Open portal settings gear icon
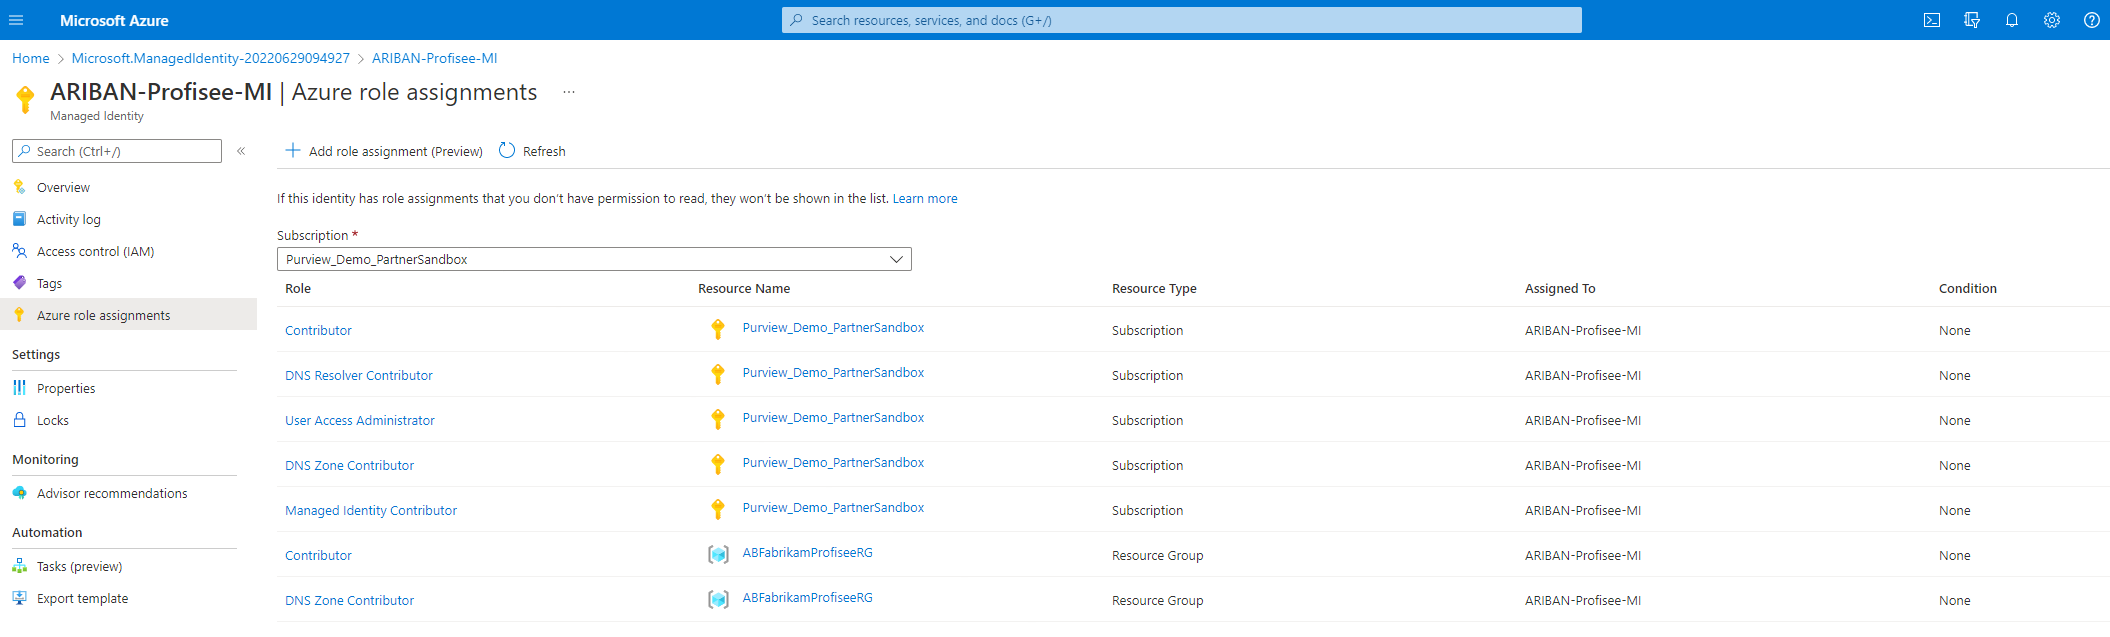This screenshot has width=2110, height=637. [2052, 20]
